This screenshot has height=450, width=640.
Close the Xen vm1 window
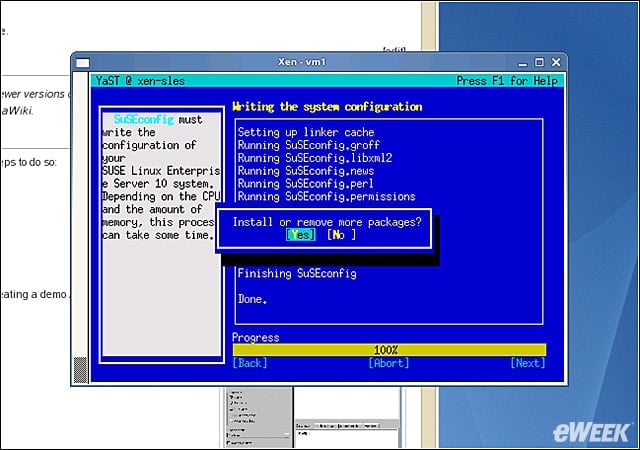point(556,62)
